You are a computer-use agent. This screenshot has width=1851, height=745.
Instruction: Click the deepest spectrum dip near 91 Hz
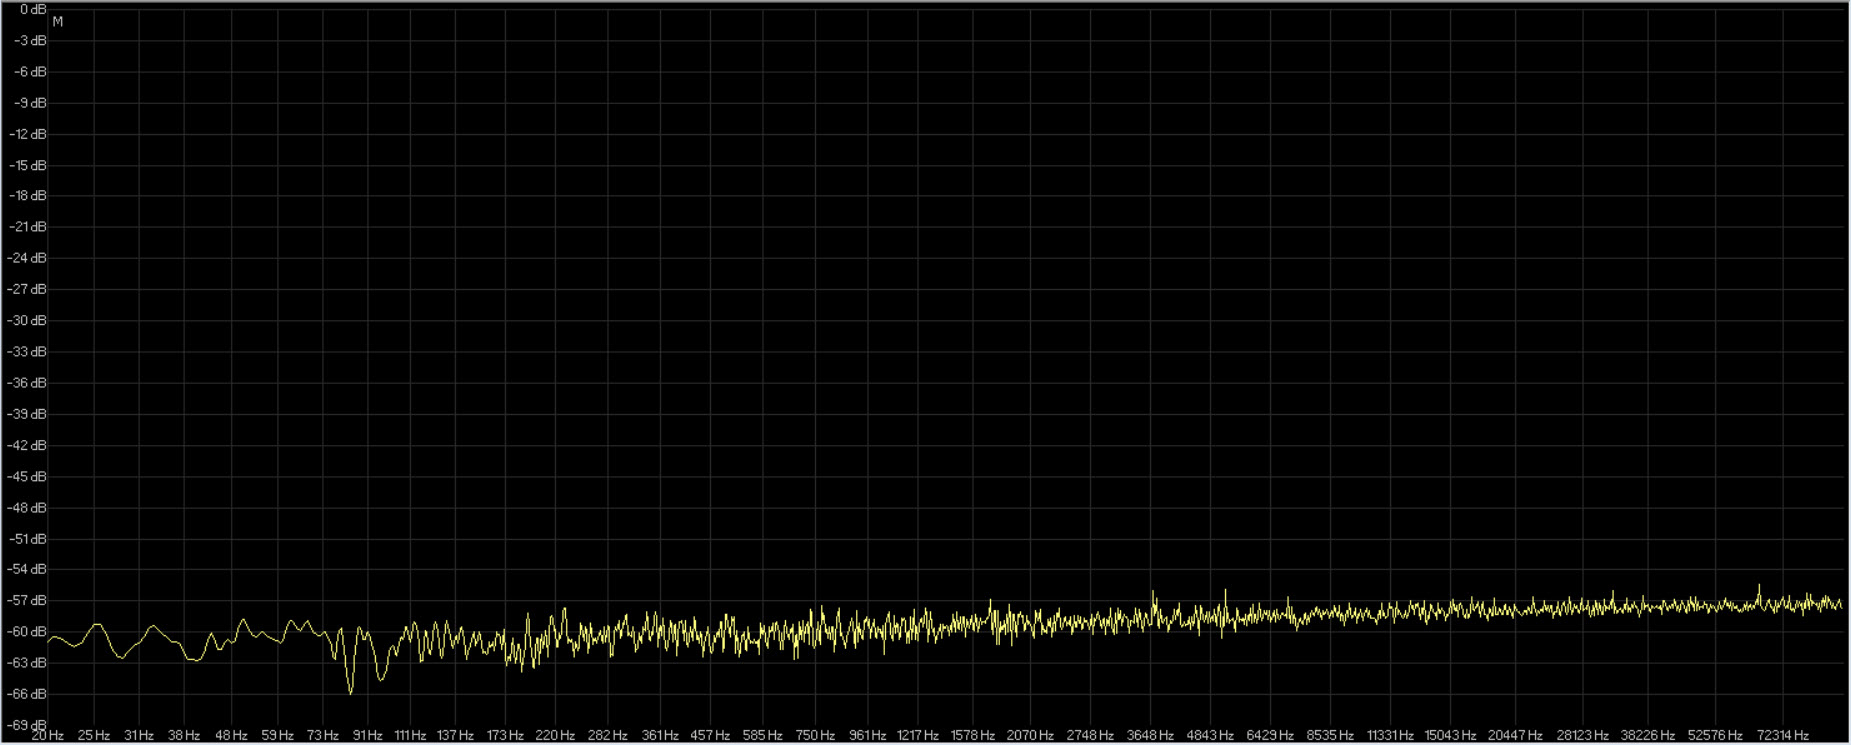[x=350, y=691]
